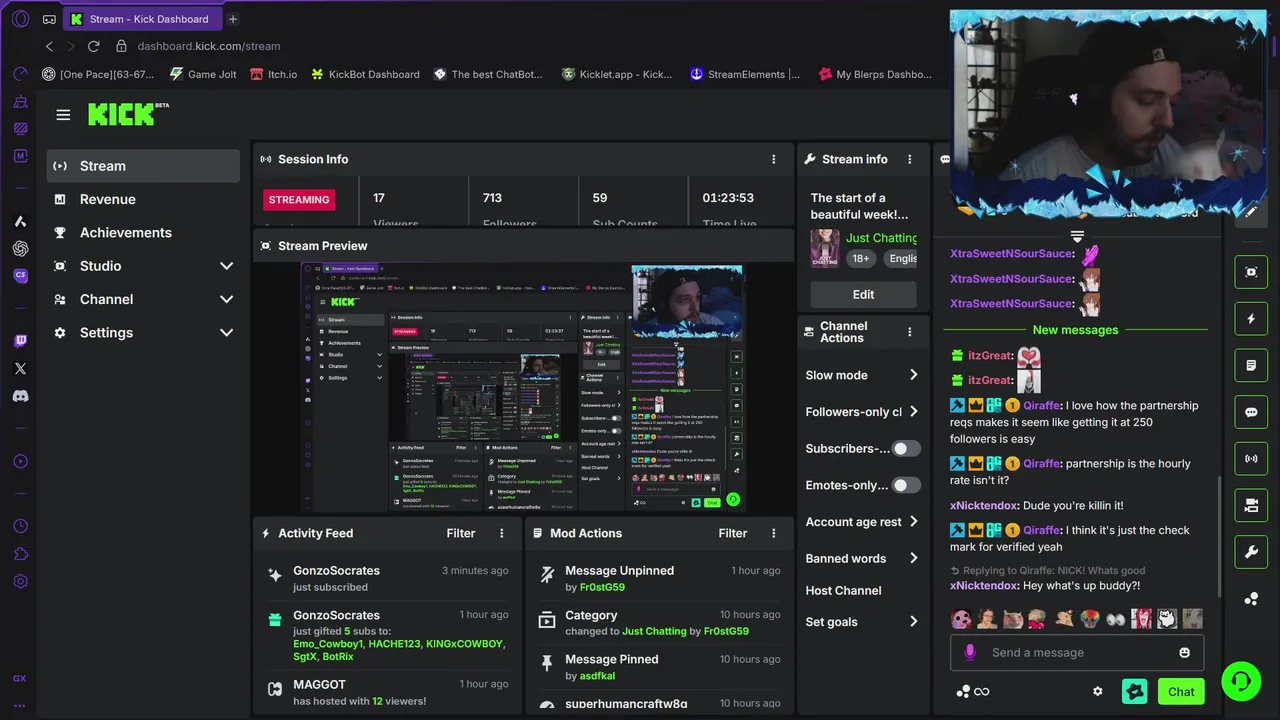This screenshot has height=720, width=1280.
Task: Click Filter in Activity Feed
Action: tap(461, 533)
